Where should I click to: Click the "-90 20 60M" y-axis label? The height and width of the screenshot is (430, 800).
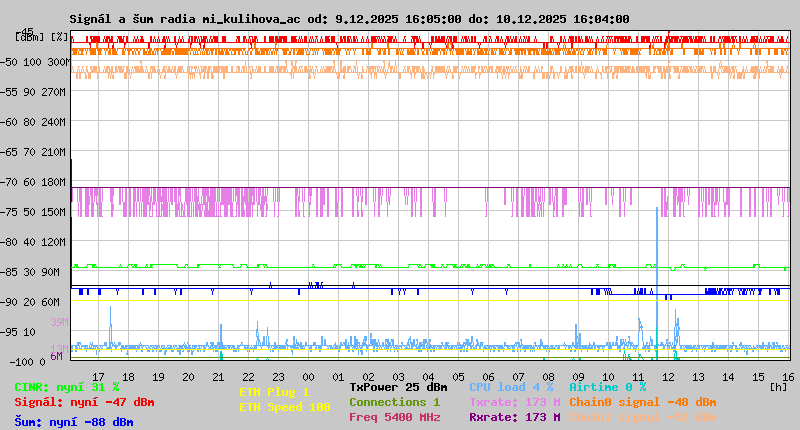click(x=30, y=302)
